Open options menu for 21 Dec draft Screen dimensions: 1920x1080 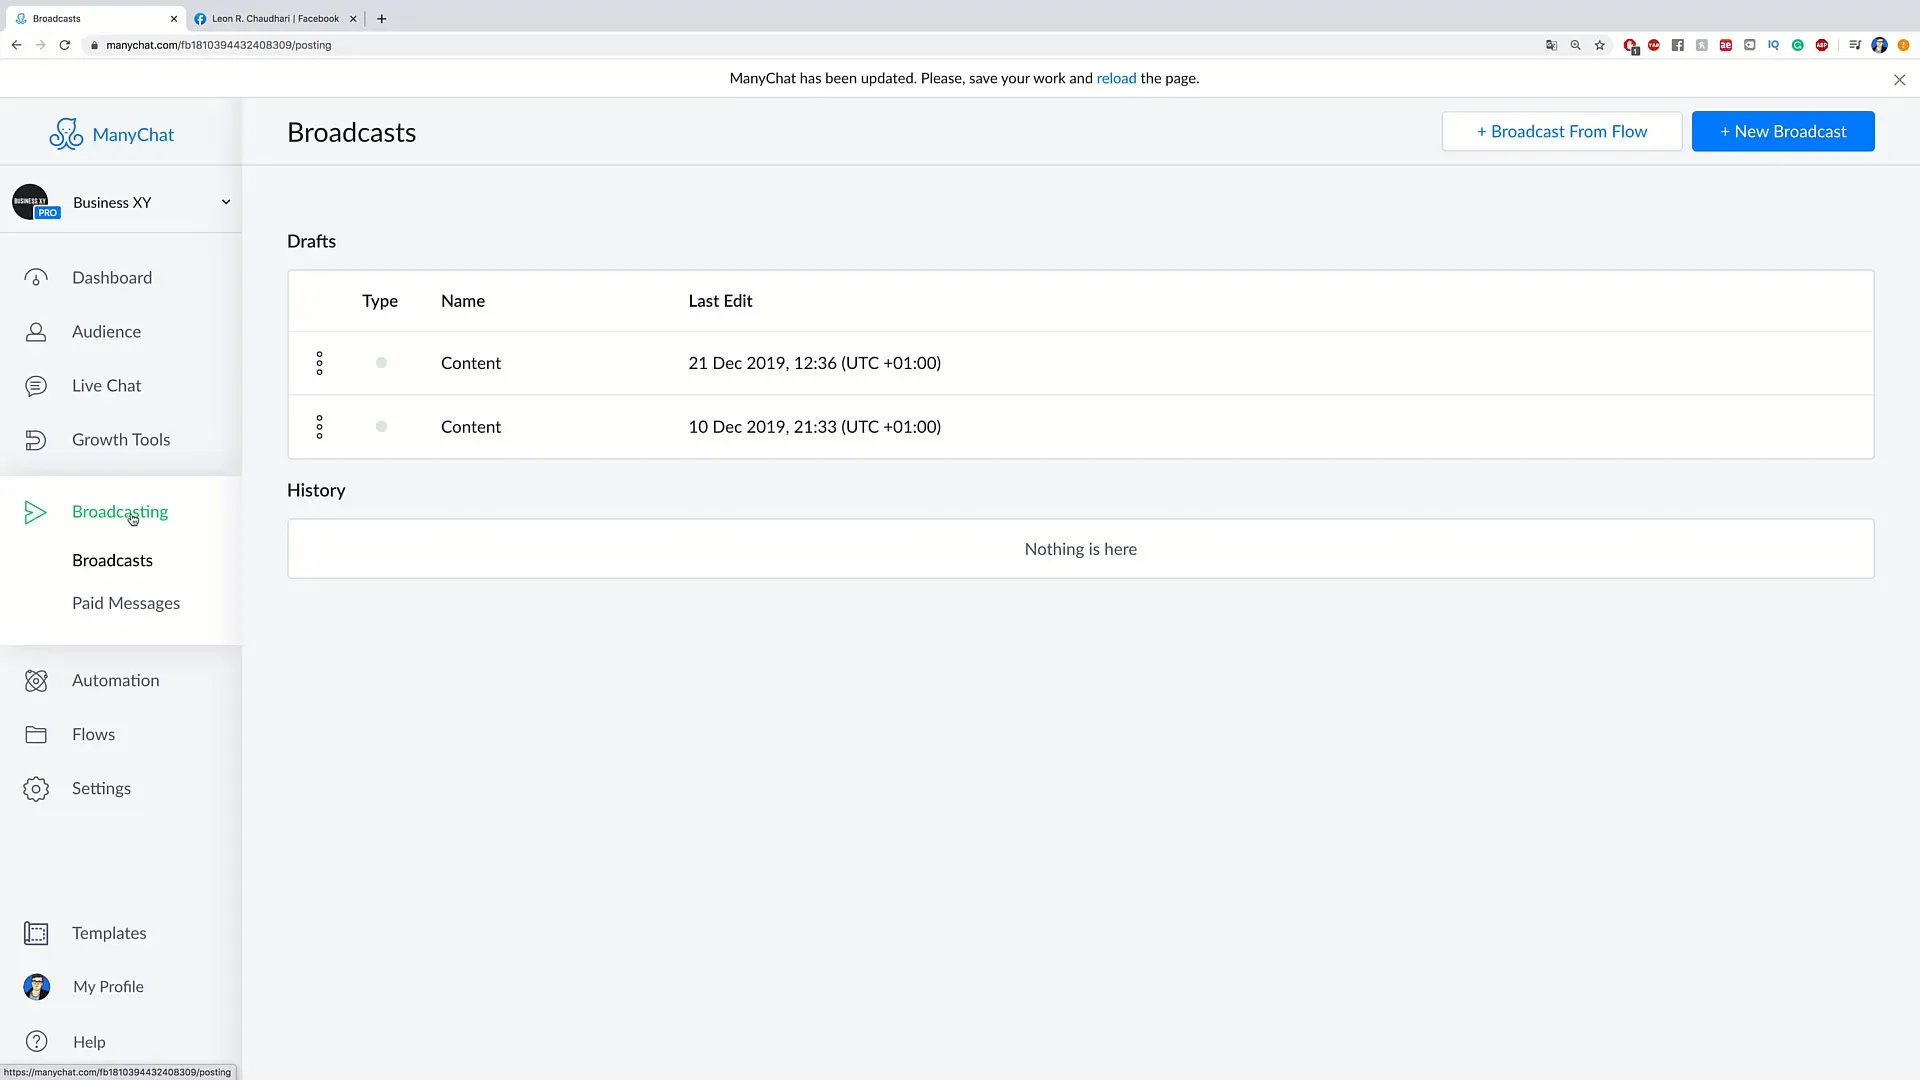(x=319, y=363)
